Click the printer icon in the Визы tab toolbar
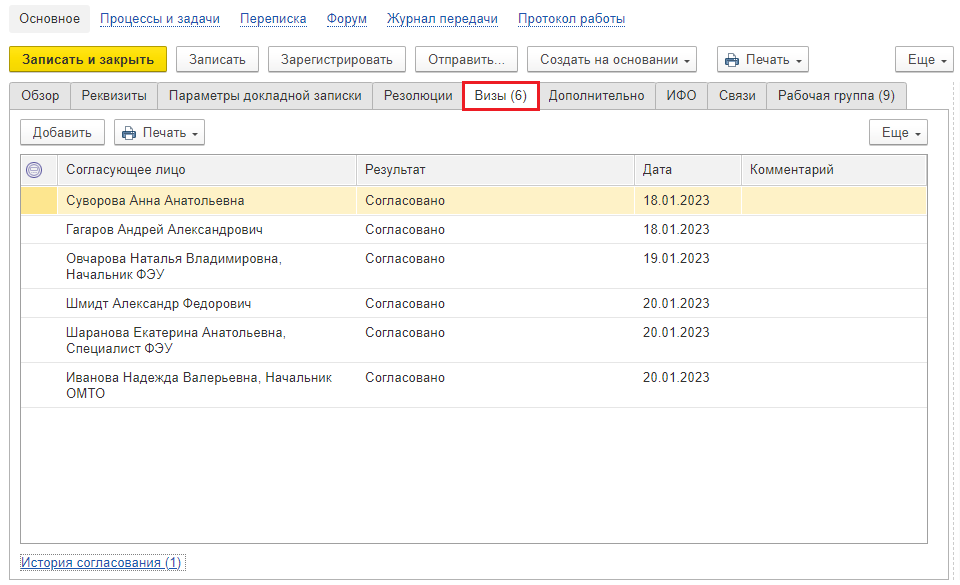This screenshot has height=585, width=960. [129, 133]
